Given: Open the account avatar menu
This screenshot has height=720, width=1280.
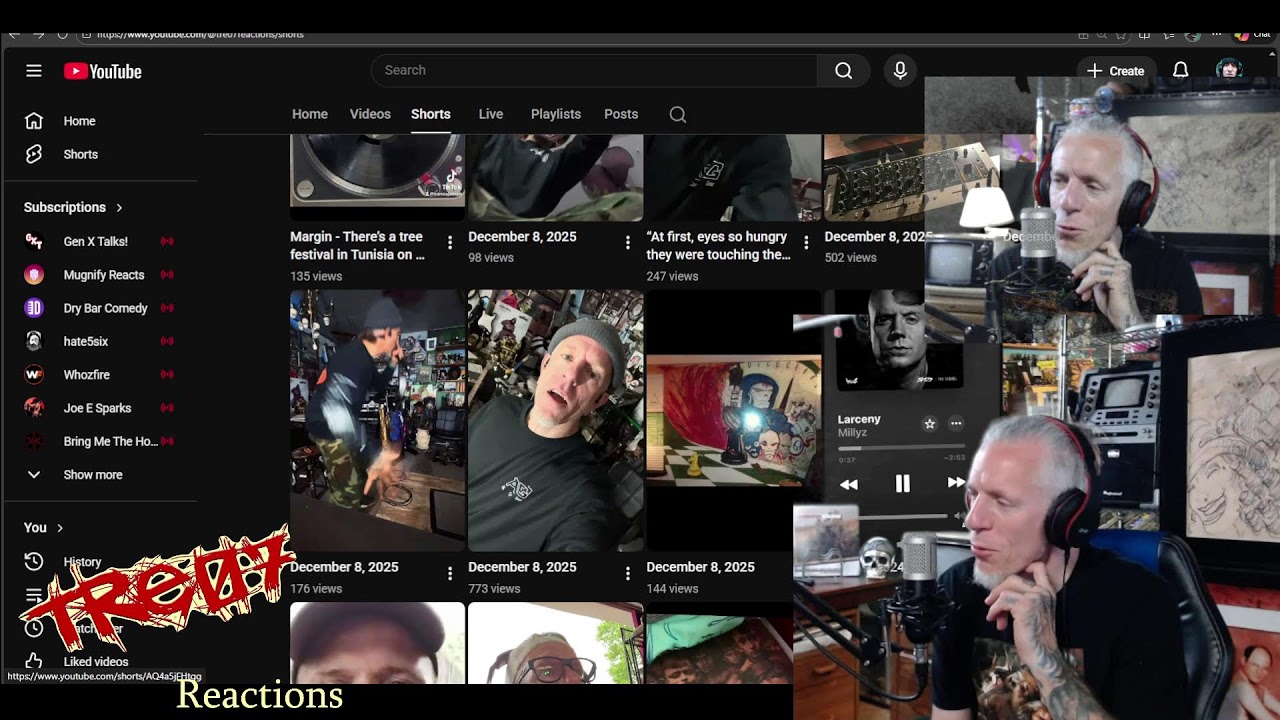Looking at the screenshot, I should (1229, 69).
